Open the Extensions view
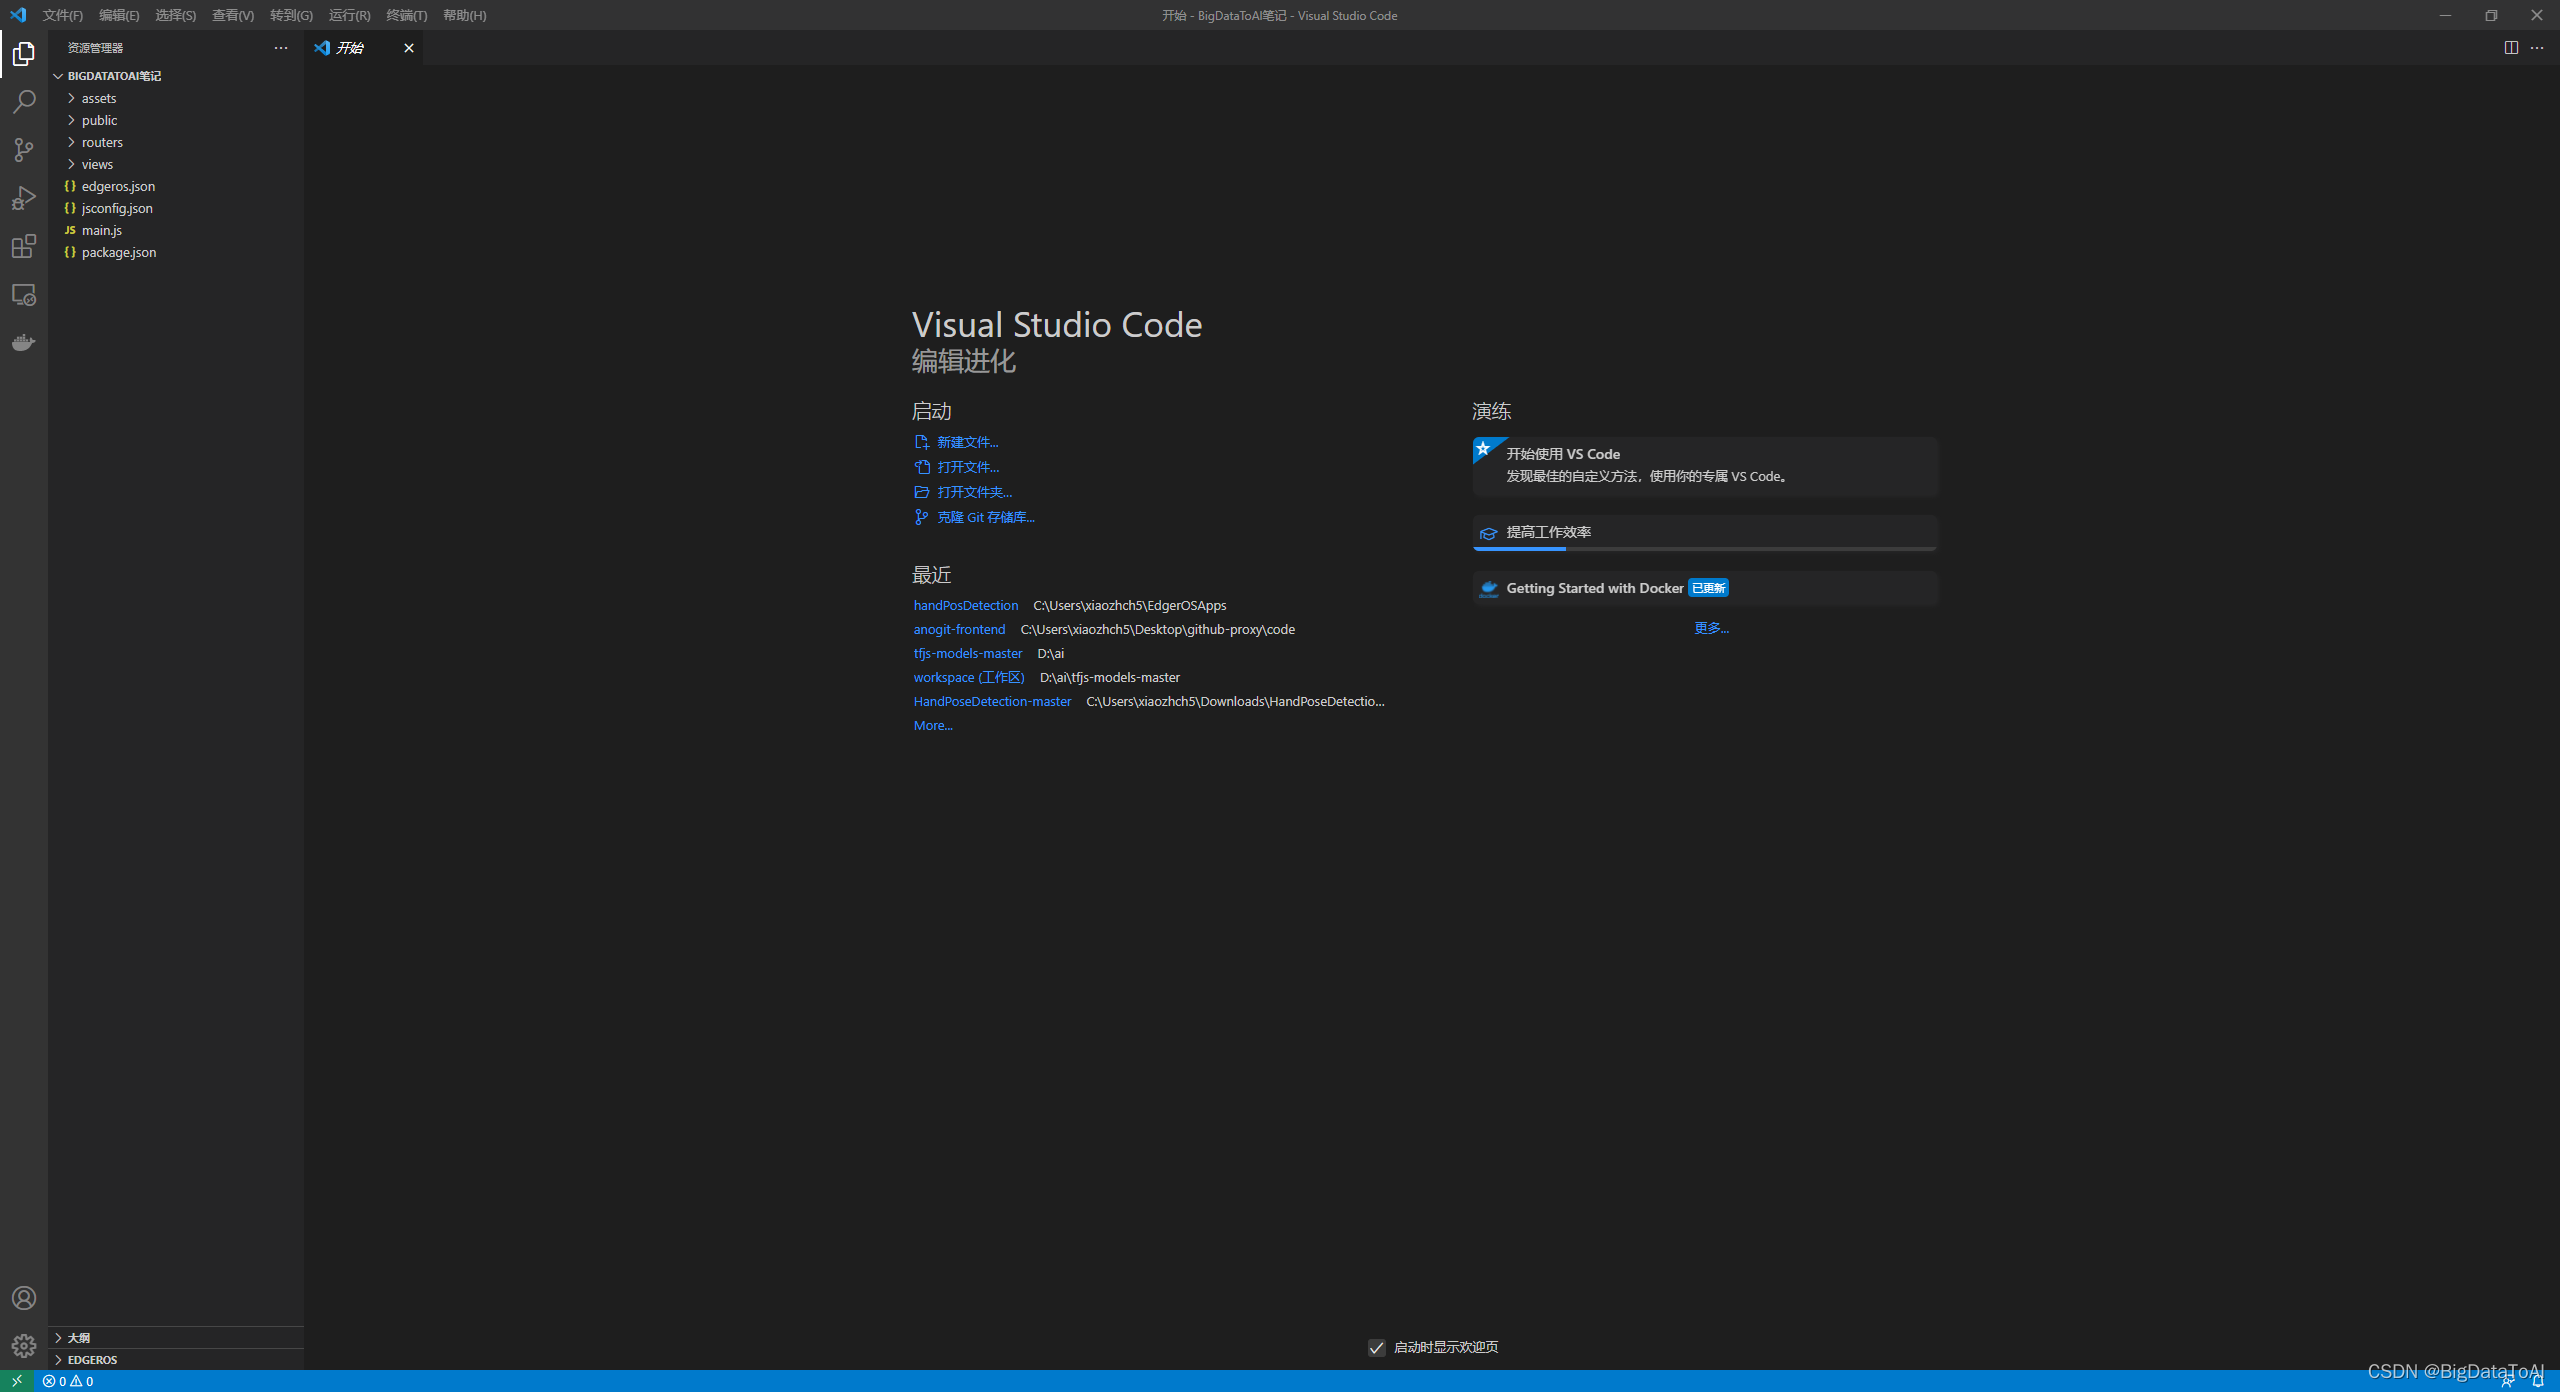The image size is (2560, 1392). coord(24,246)
